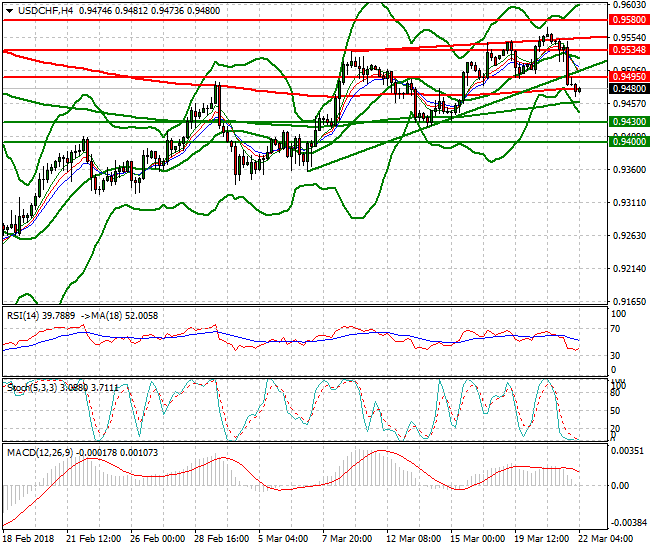
Task: Select the 0.94570 price scale value
Action: point(629,103)
